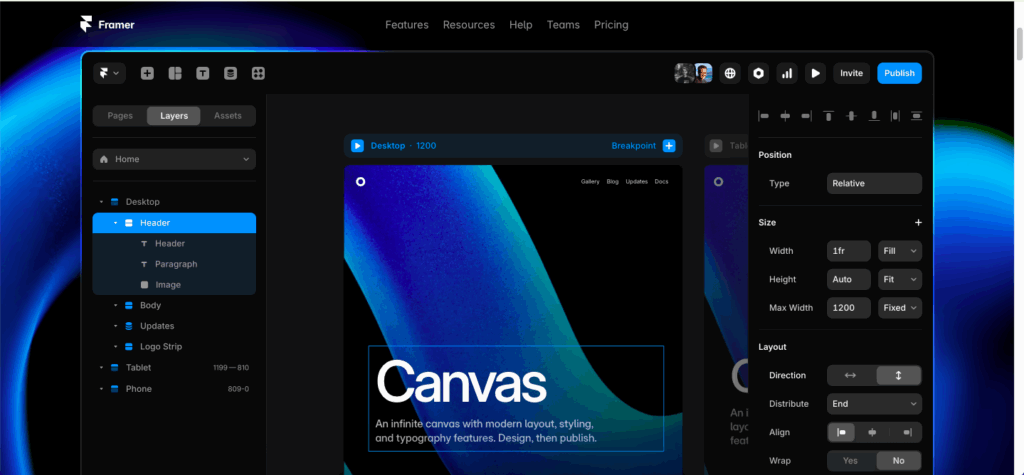Open the Pricing menu item
1024x475 pixels.
(611, 25)
